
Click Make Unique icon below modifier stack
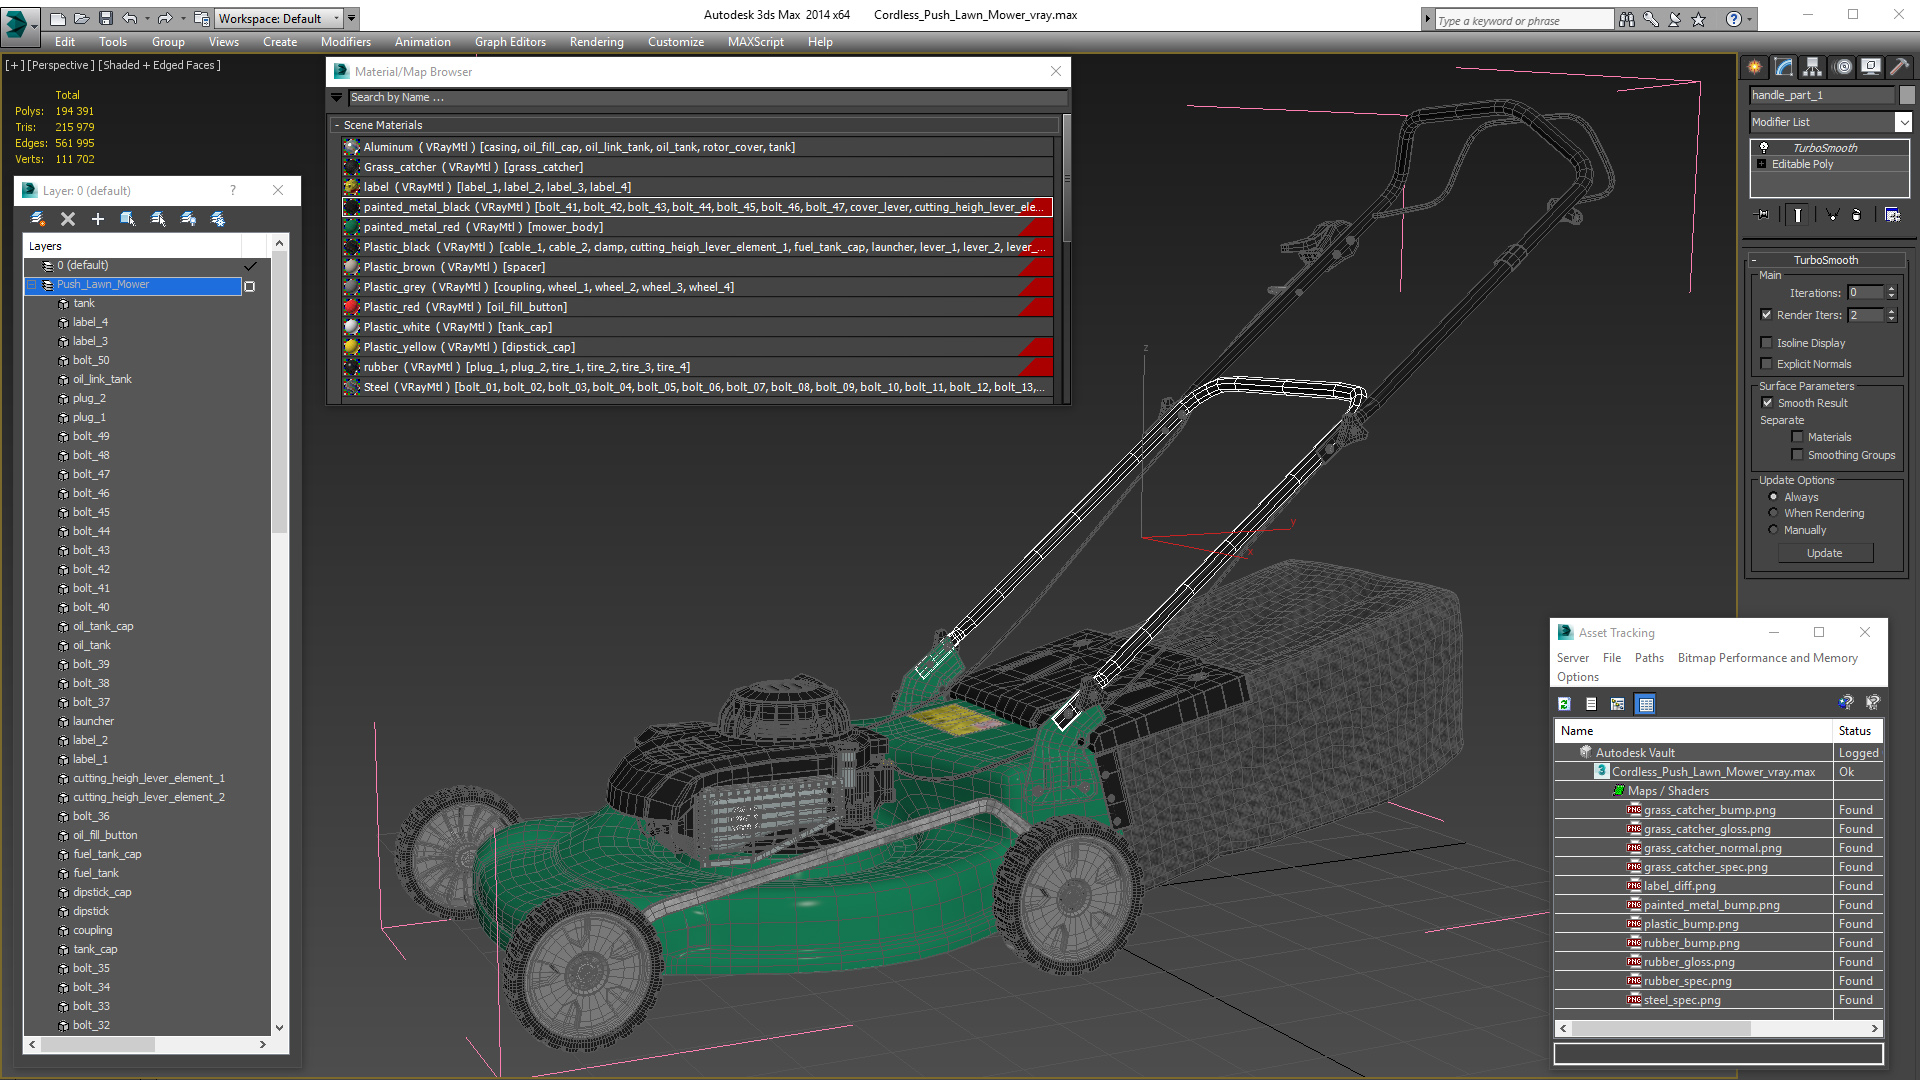pyautogui.click(x=1832, y=214)
